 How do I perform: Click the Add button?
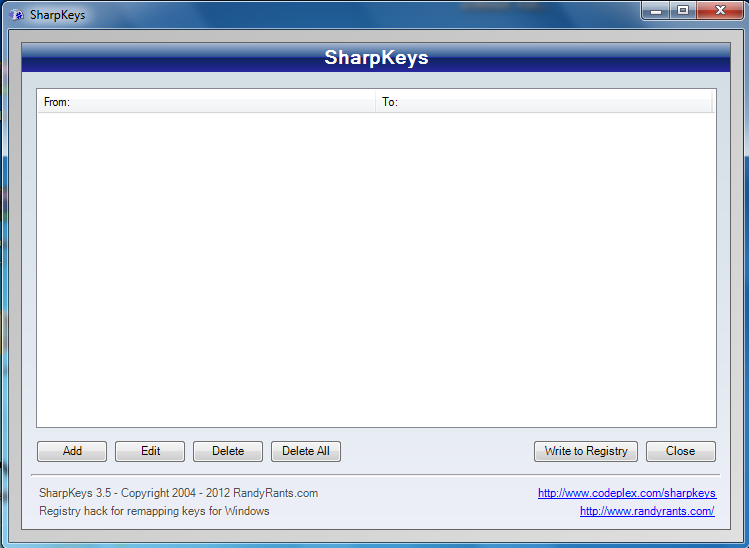click(72, 451)
